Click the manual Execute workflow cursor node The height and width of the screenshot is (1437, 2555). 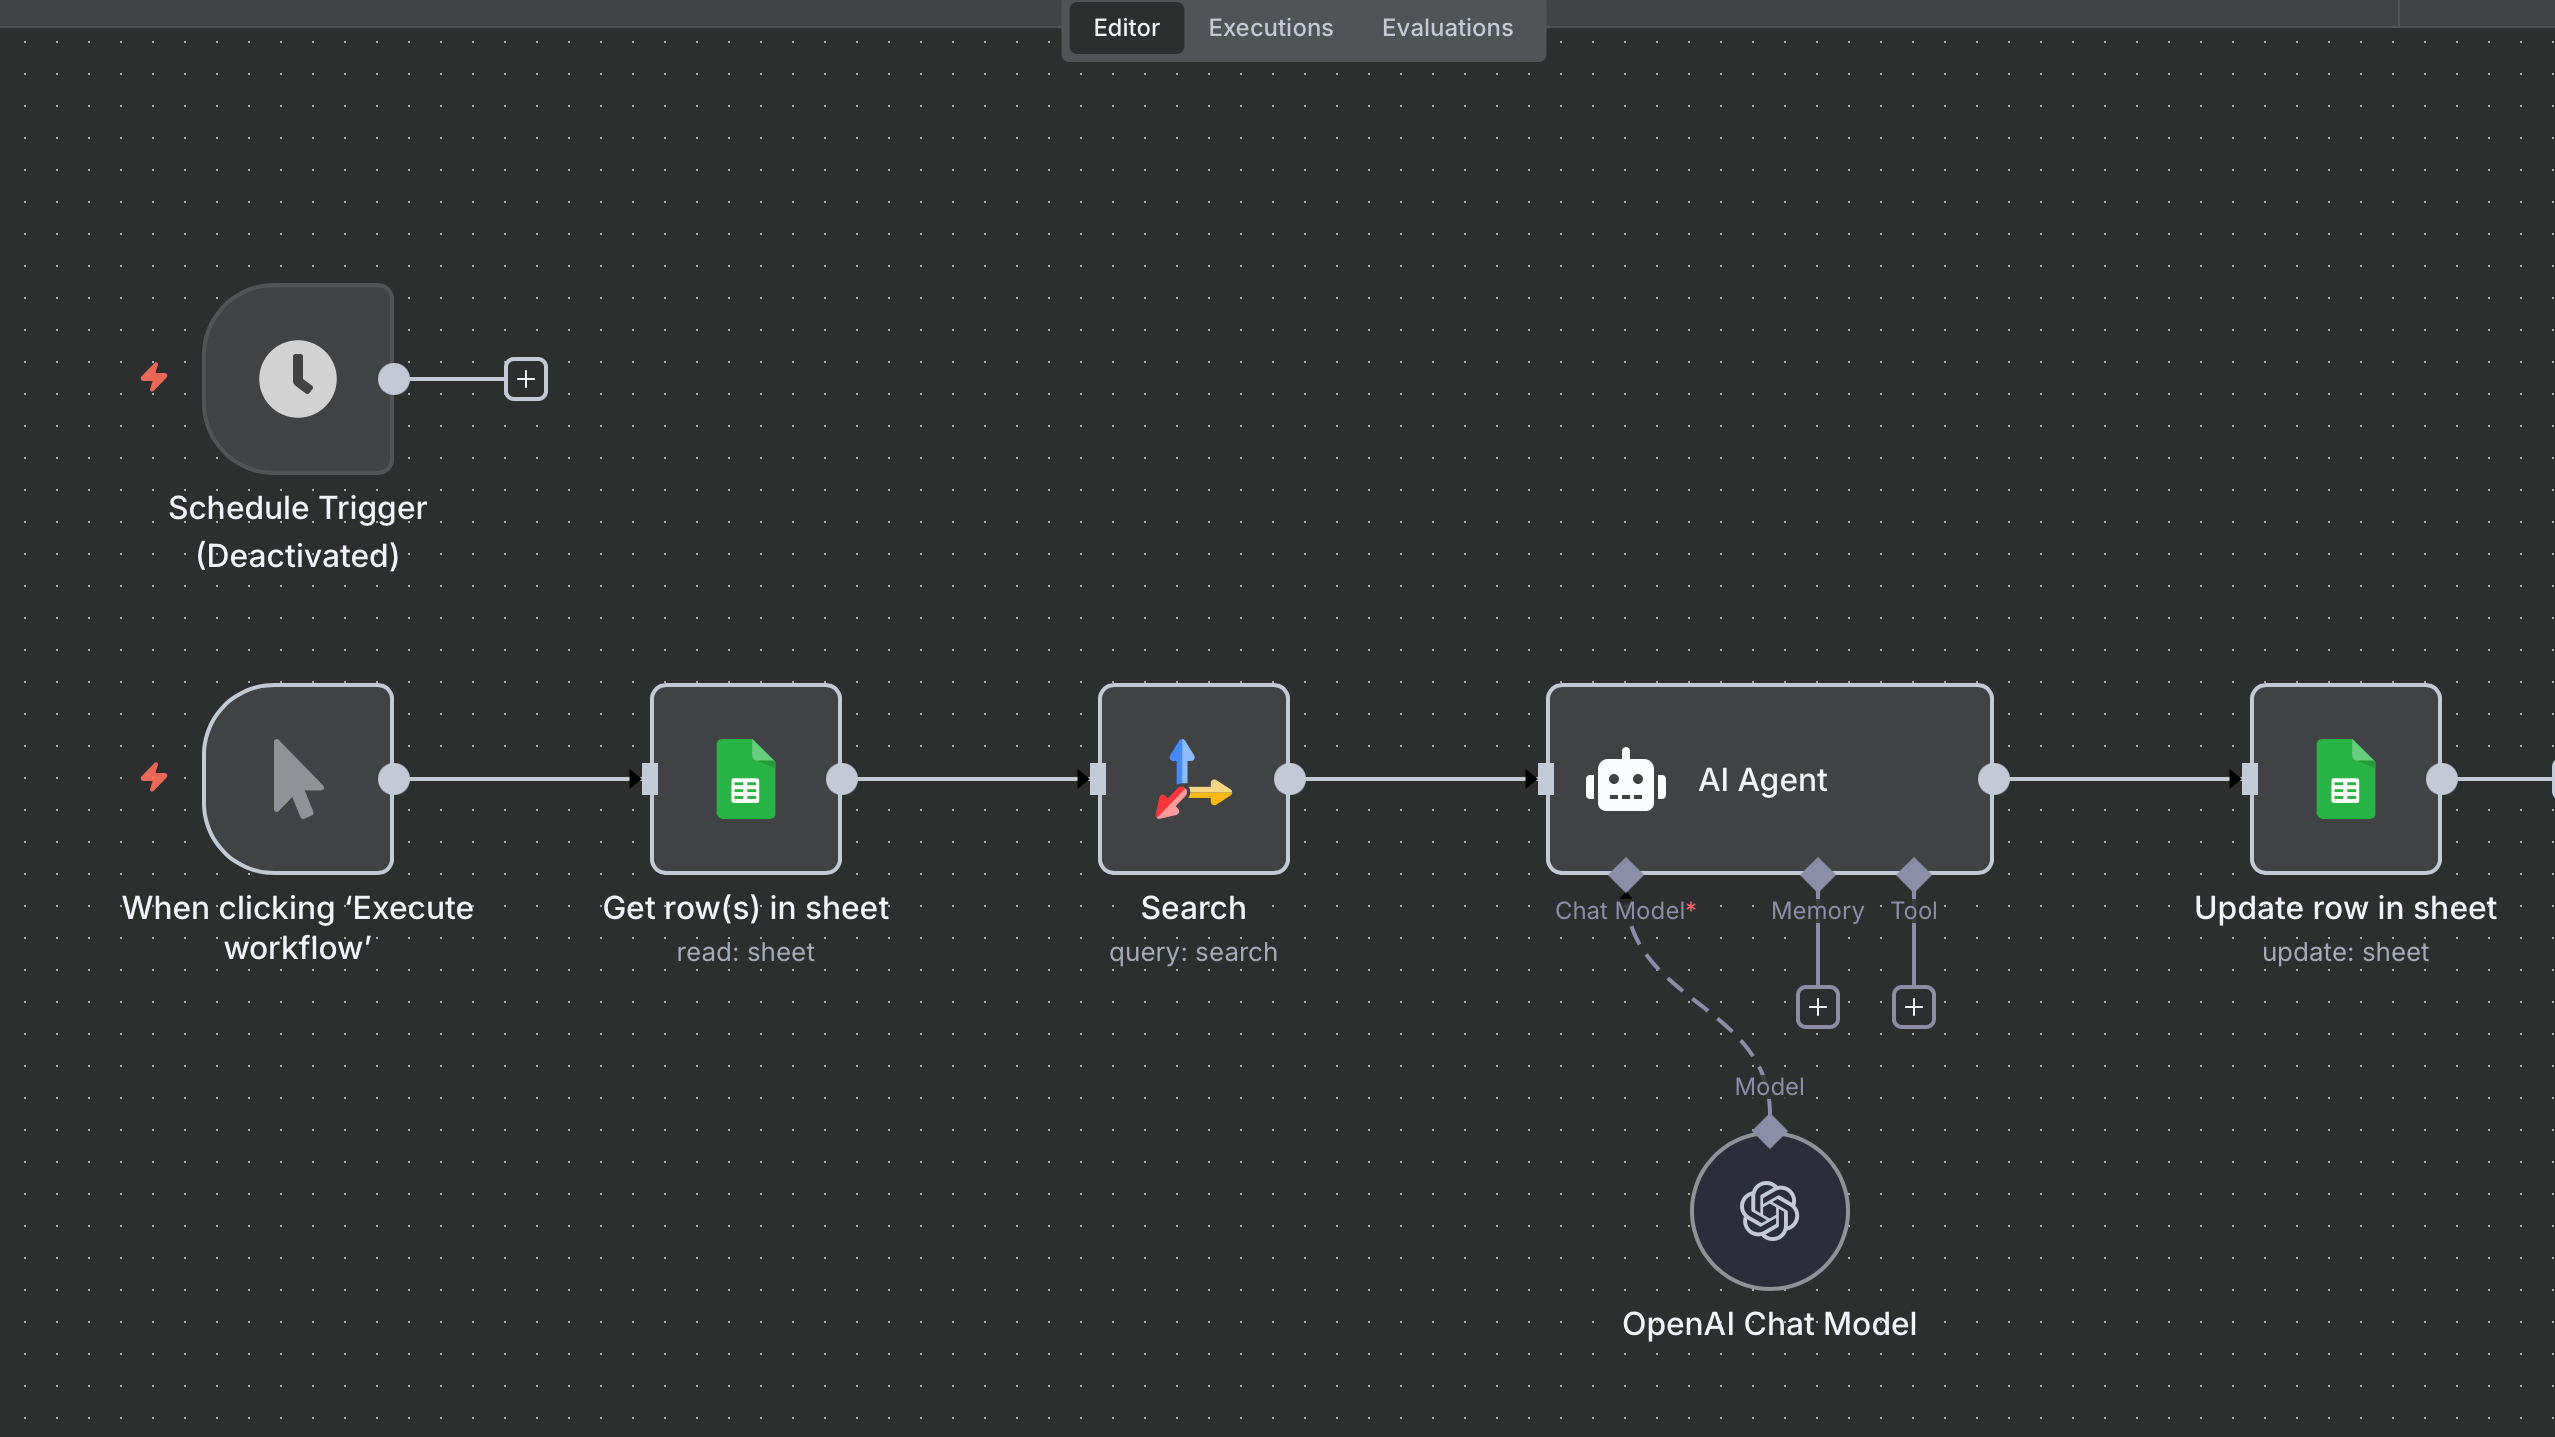click(297, 779)
